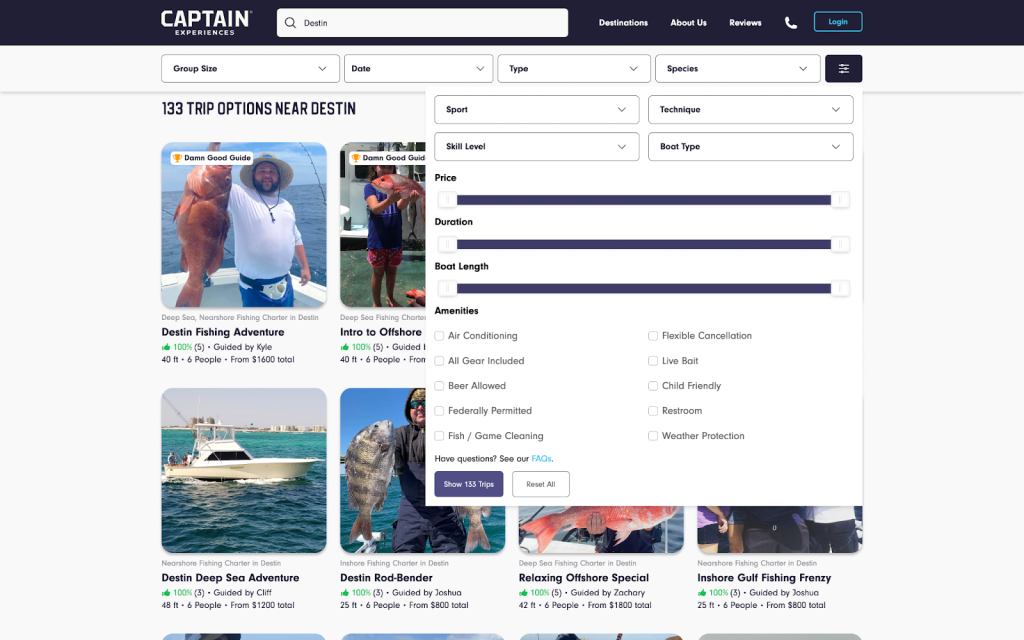
Task: Open the FAQs link
Action: coord(541,459)
